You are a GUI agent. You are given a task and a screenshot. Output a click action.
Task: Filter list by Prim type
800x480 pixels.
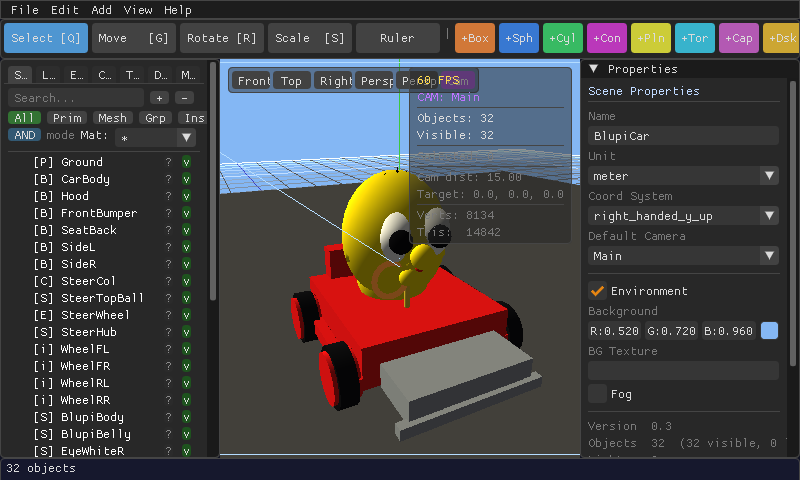[67, 118]
